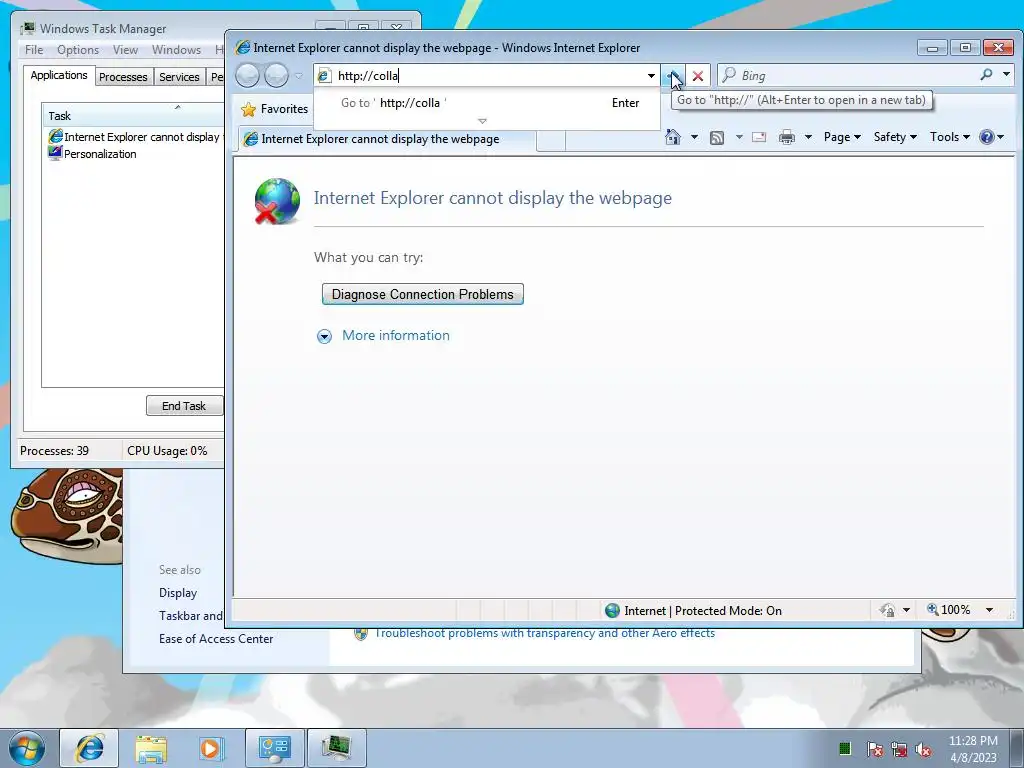Select Personalization task in Task Manager list

[92, 154]
